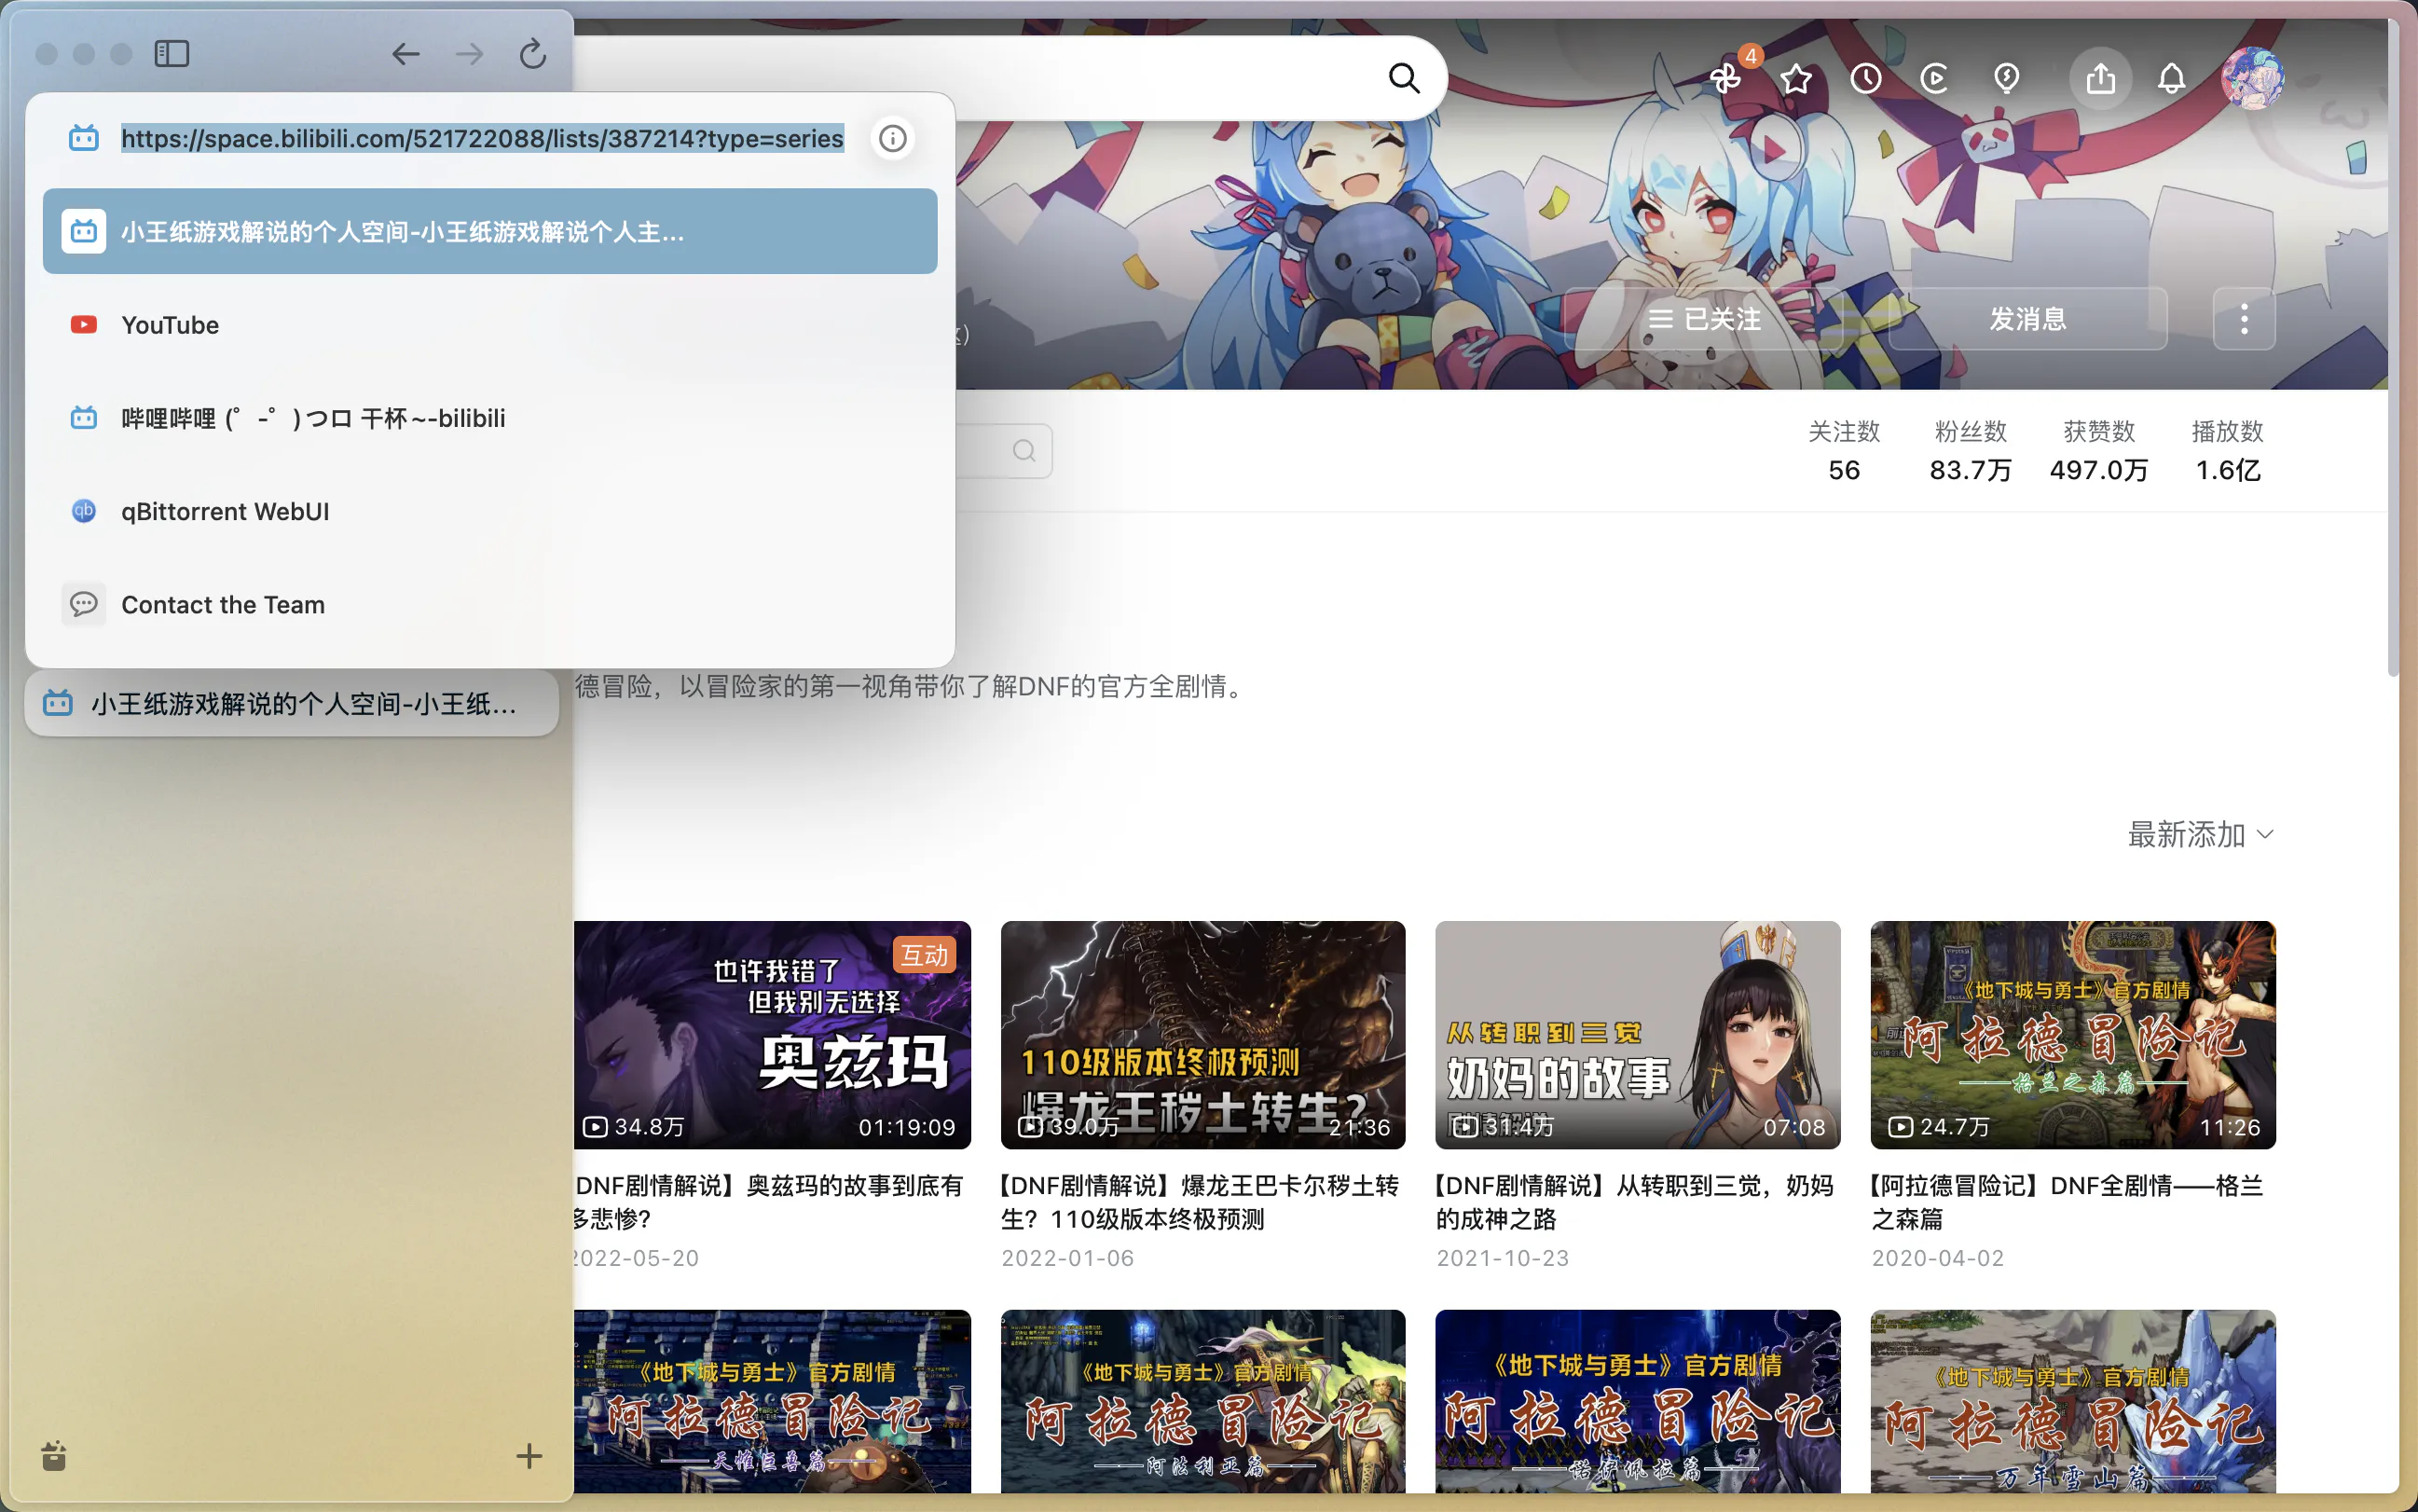The height and width of the screenshot is (1512, 2418).
Task: Select YouTube suggestion in URL list
Action: tap(170, 325)
